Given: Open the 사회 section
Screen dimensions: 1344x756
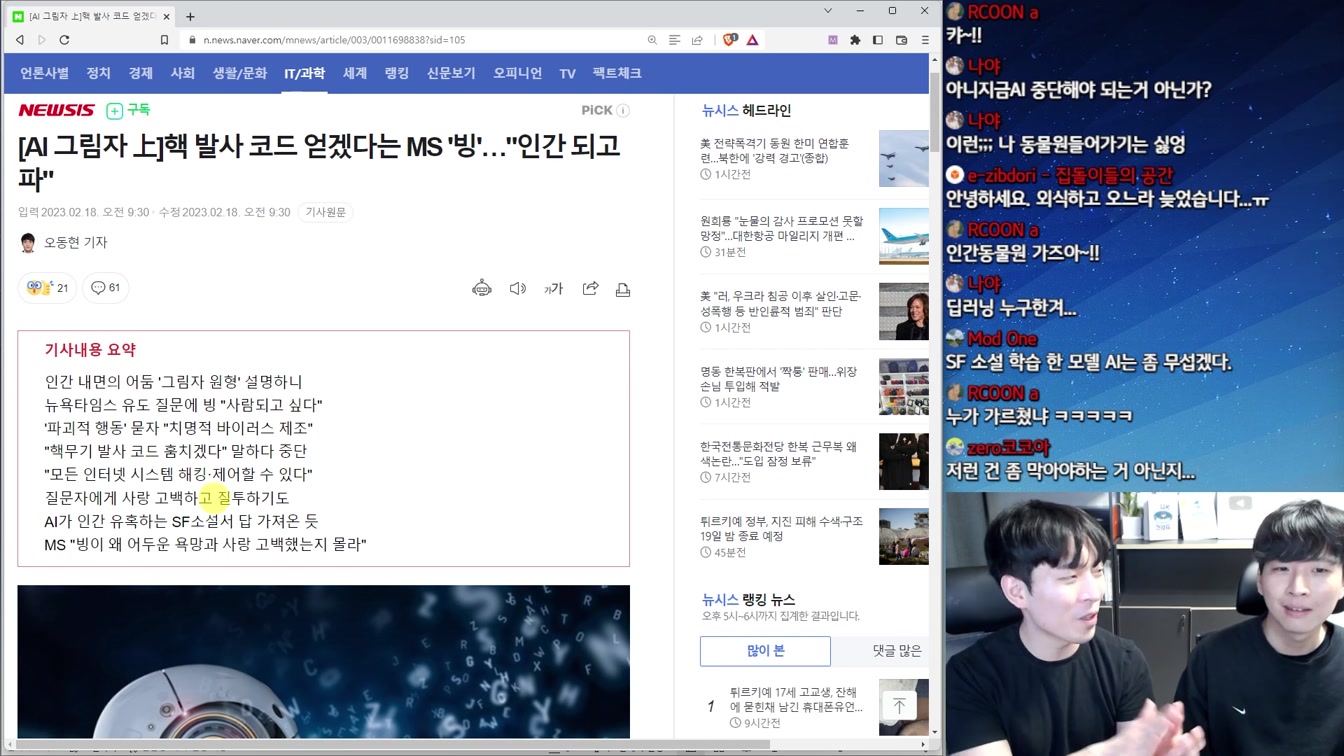Looking at the screenshot, I should coord(182,73).
